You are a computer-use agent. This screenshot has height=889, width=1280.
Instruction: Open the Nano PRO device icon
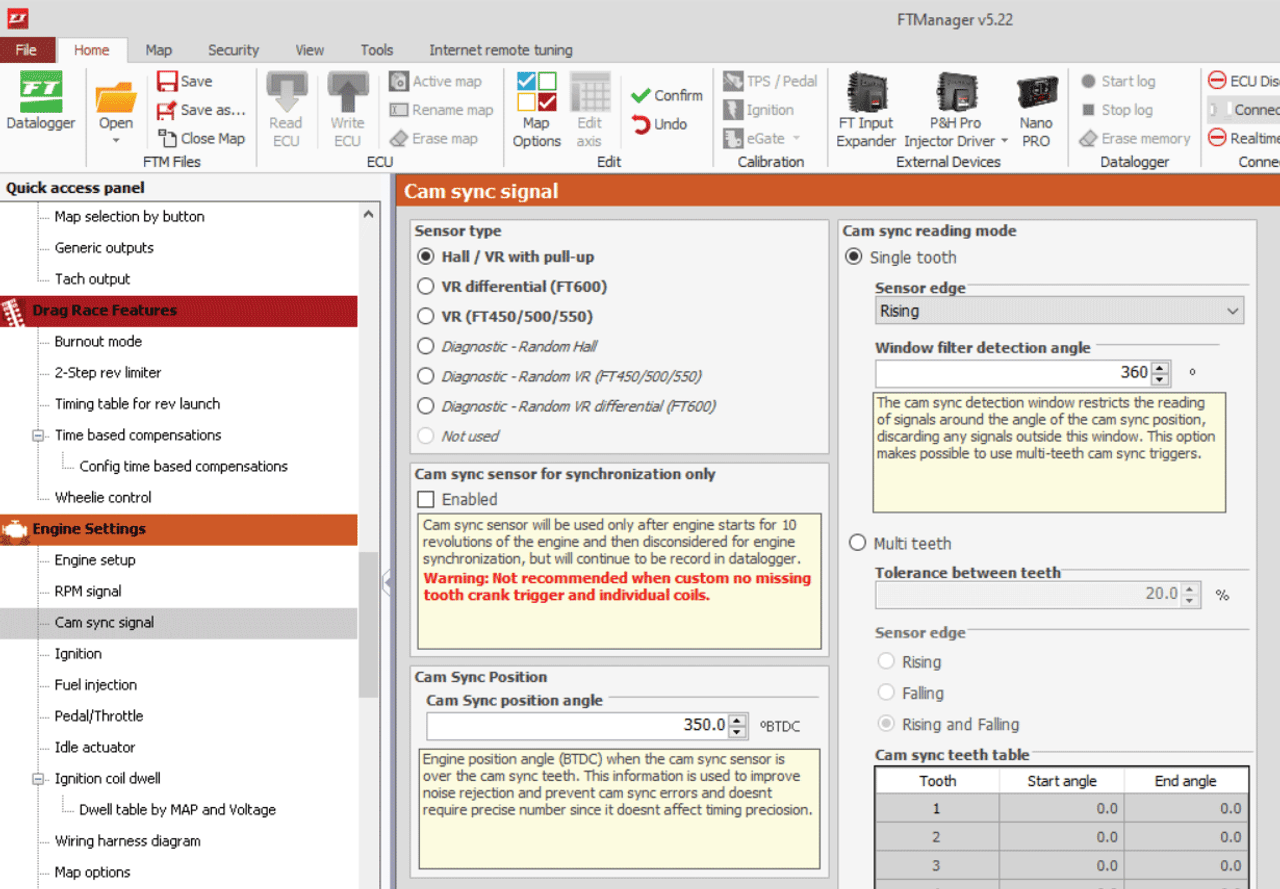[1036, 110]
